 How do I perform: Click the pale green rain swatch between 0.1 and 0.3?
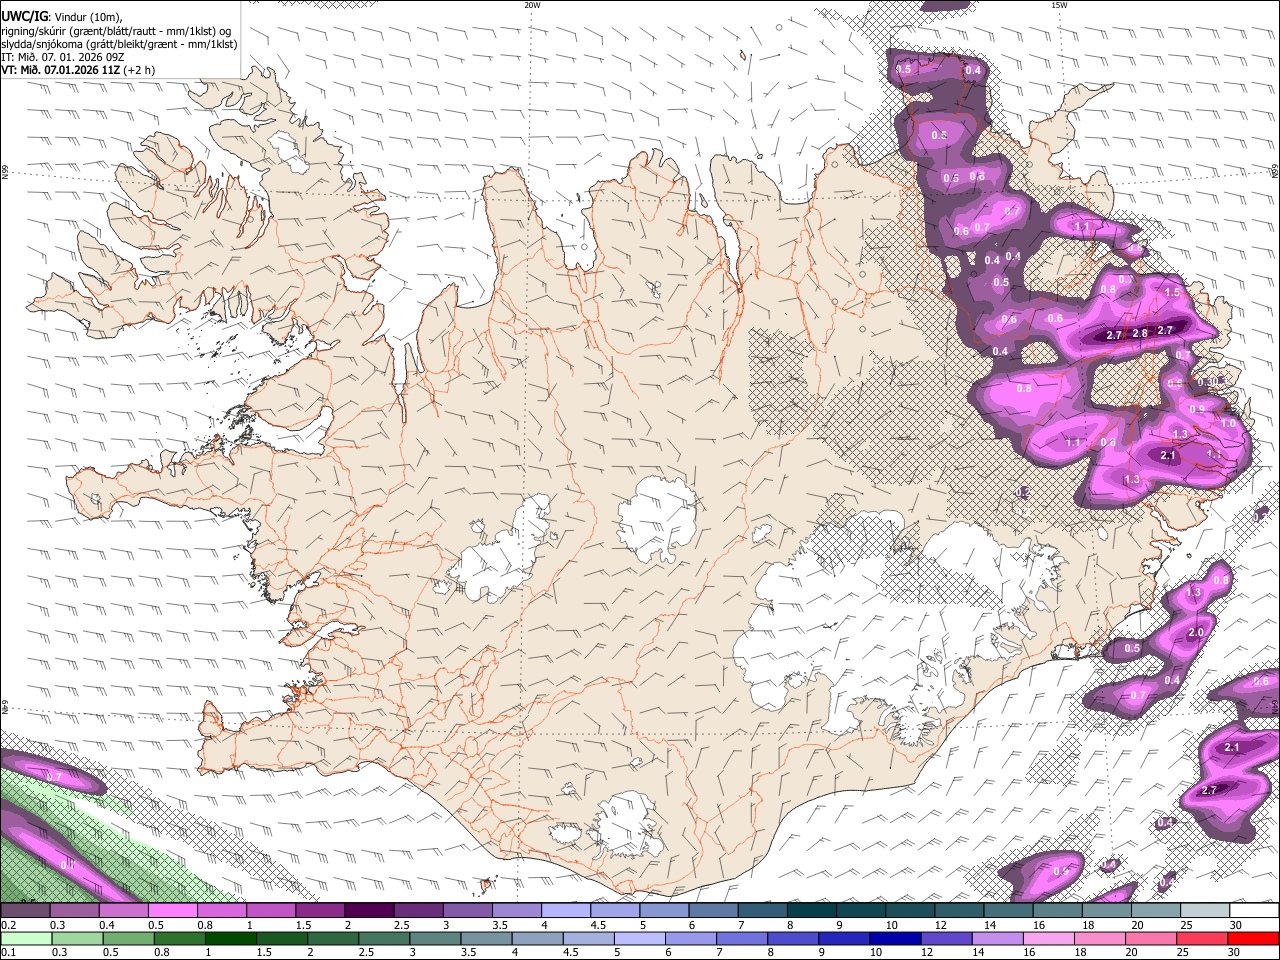pos(25,938)
